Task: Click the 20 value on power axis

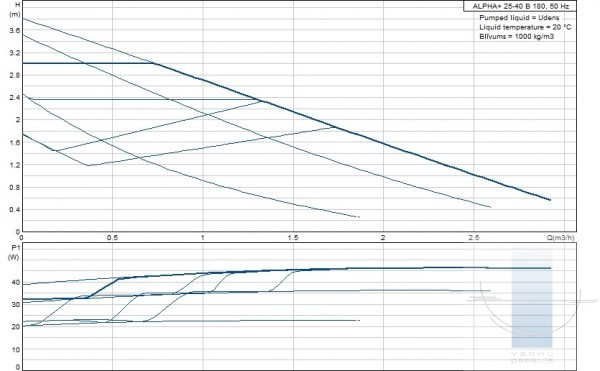Action: click(16, 327)
